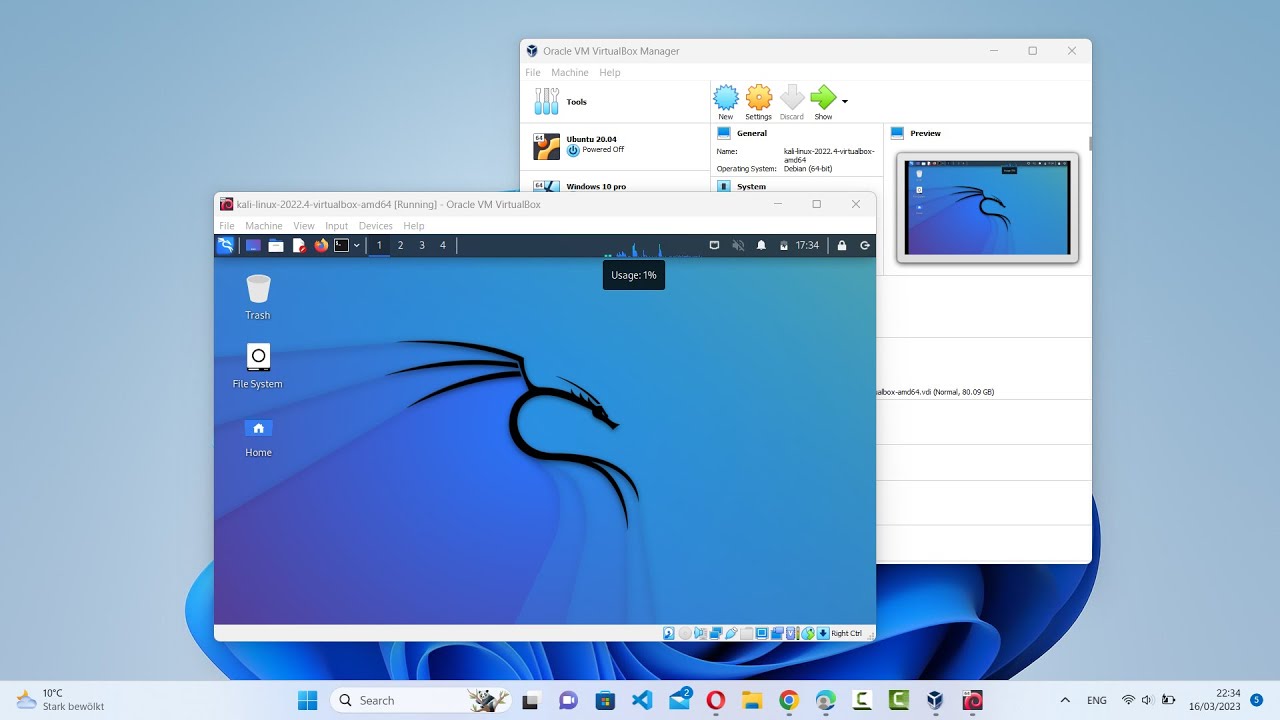Image resolution: width=1280 pixels, height=720 pixels.
Task: Click General section header in VM details
Action: click(752, 133)
